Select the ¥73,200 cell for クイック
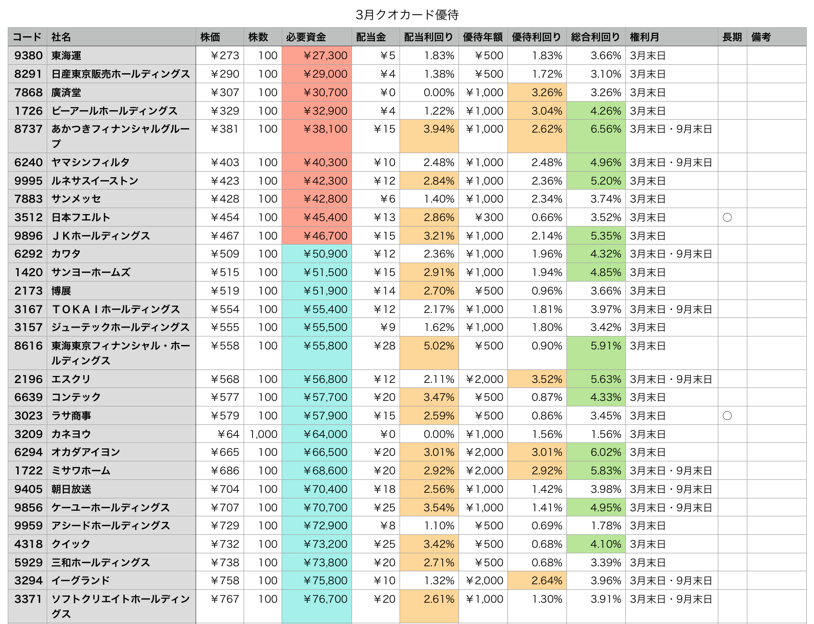 pos(317,544)
